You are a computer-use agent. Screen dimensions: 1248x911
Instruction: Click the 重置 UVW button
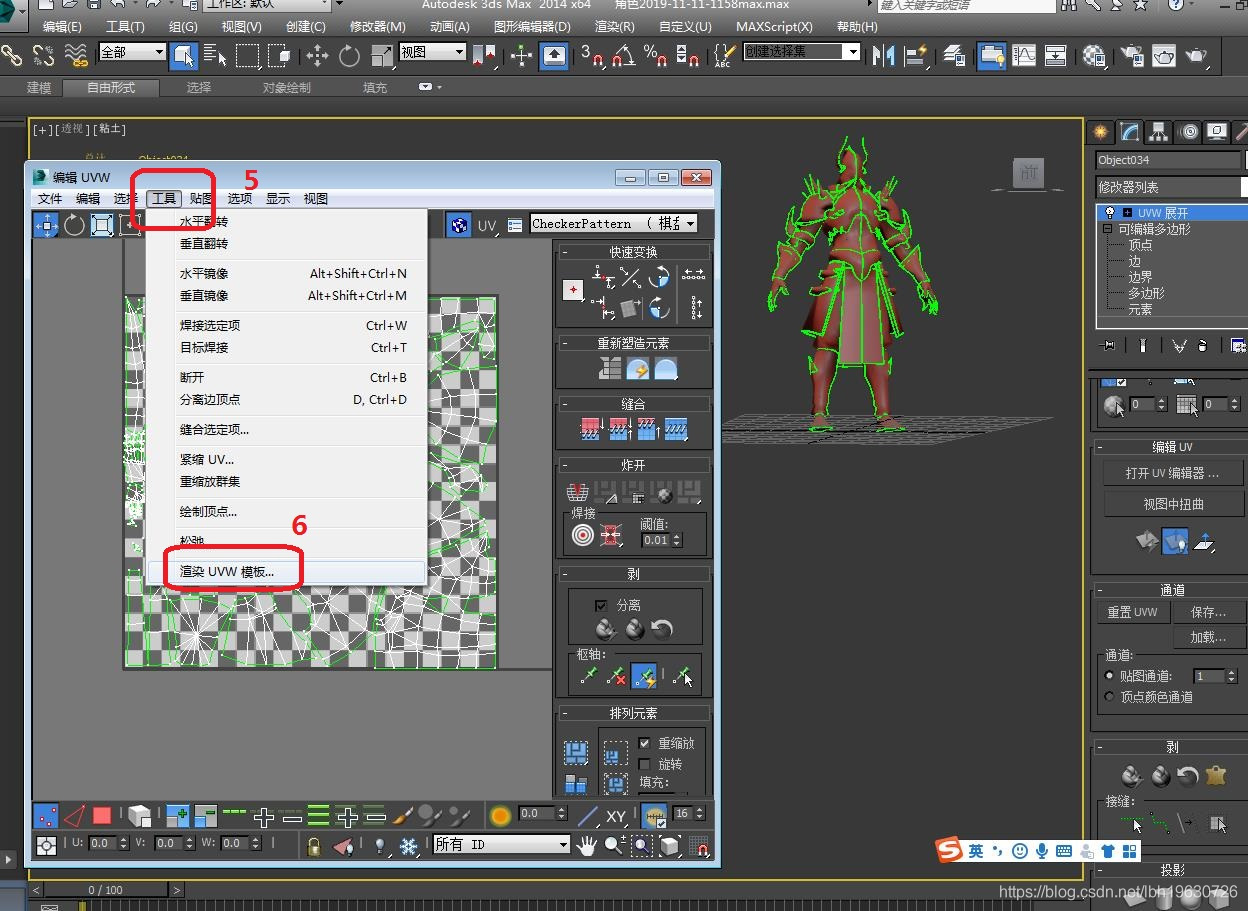point(1132,612)
